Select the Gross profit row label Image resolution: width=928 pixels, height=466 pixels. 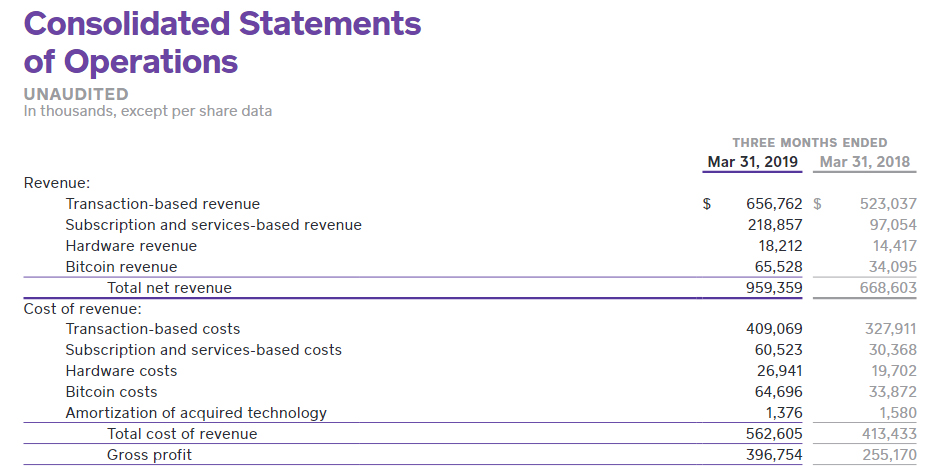point(149,455)
